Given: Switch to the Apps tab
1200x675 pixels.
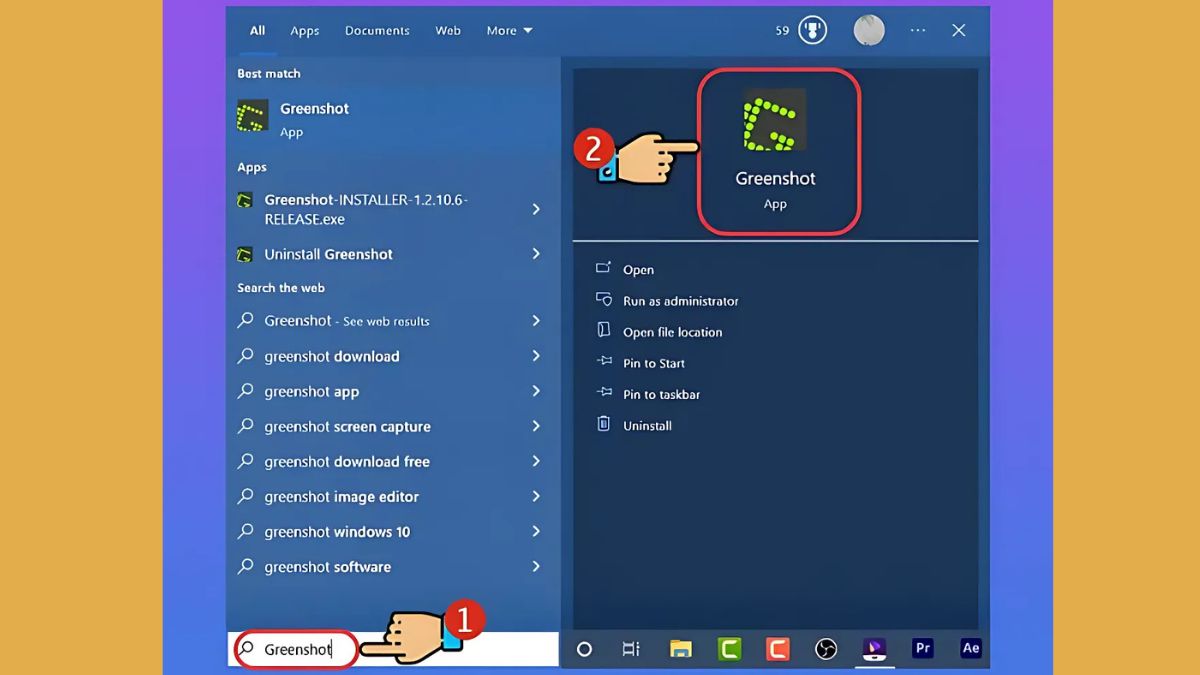Looking at the screenshot, I should coord(305,31).
